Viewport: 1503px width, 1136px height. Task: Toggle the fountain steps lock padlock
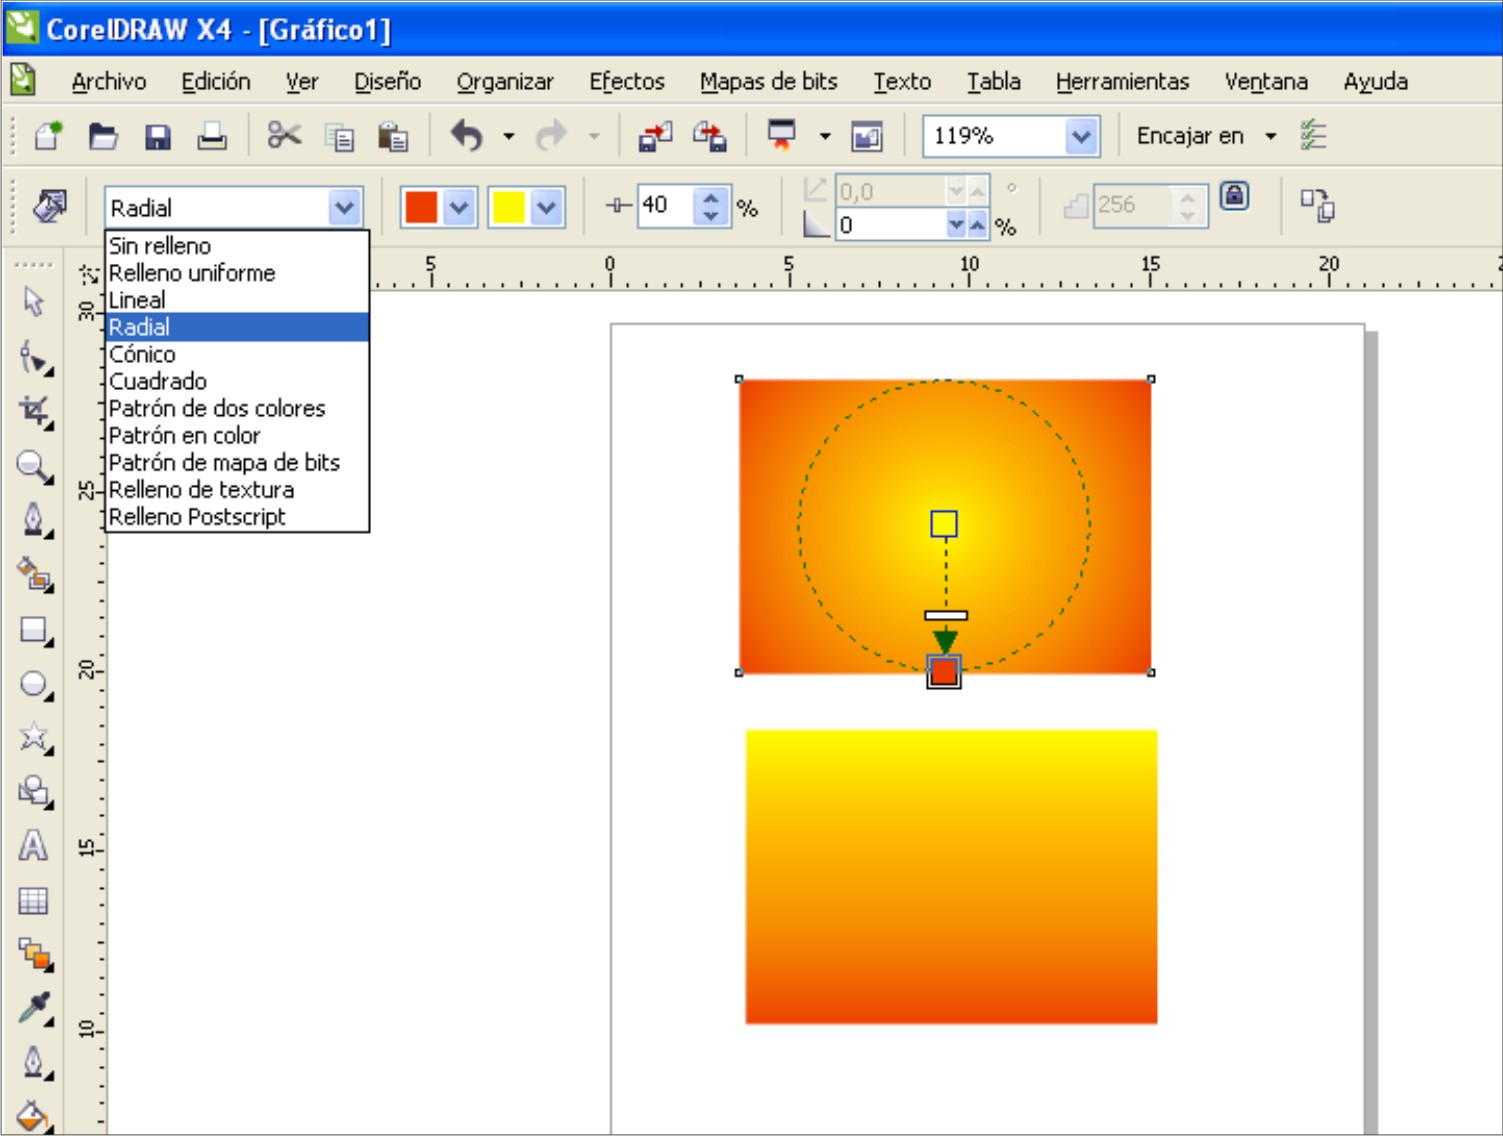pos(1235,197)
